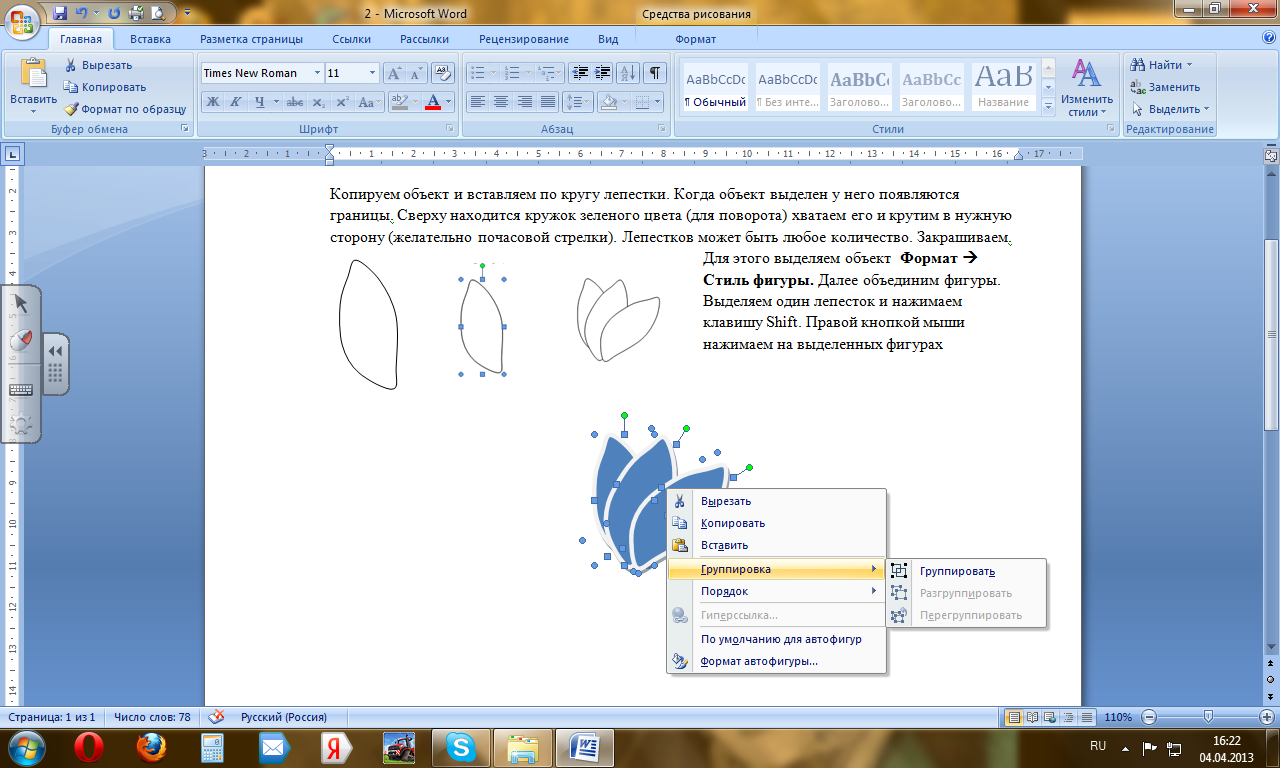Click Word help question mark icon
Image resolution: width=1280 pixels, height=768 pixels.
pos(1267,39)
